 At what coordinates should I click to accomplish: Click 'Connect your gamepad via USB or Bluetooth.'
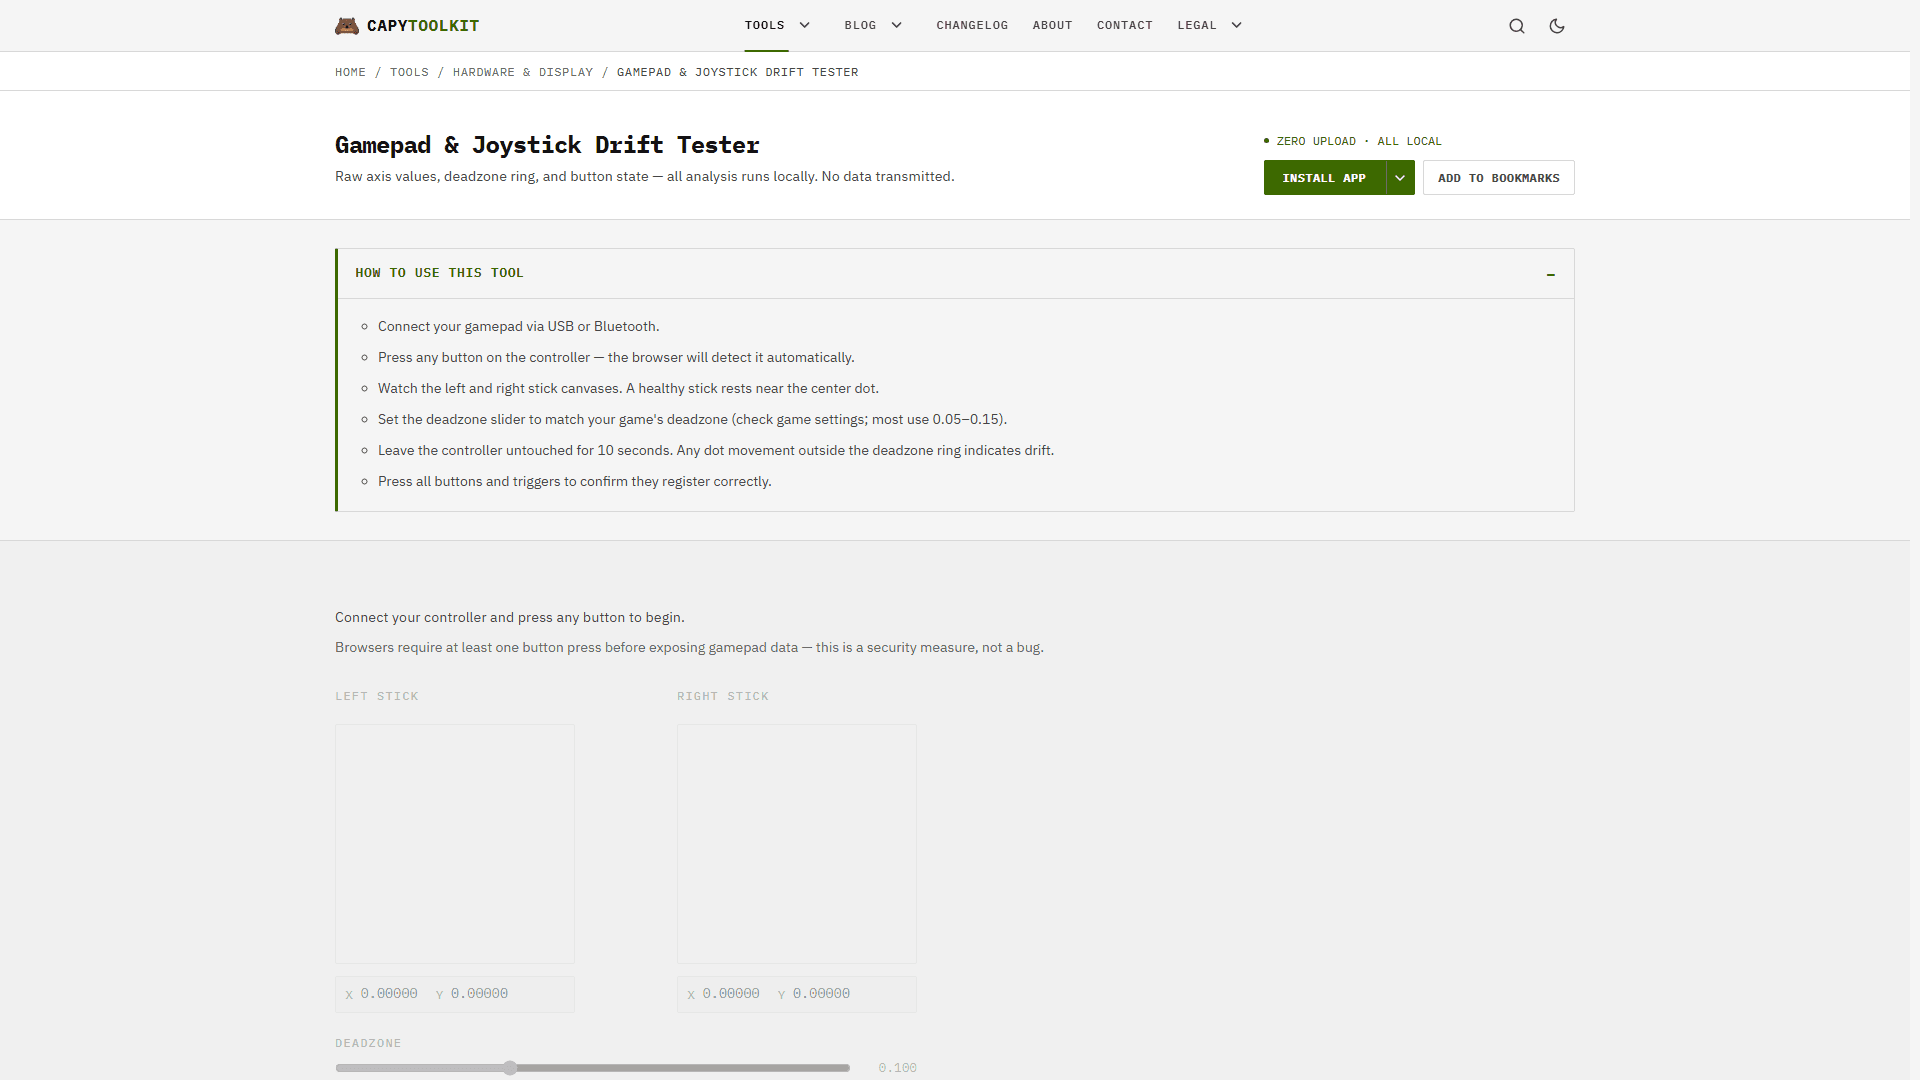pos(518,326)
